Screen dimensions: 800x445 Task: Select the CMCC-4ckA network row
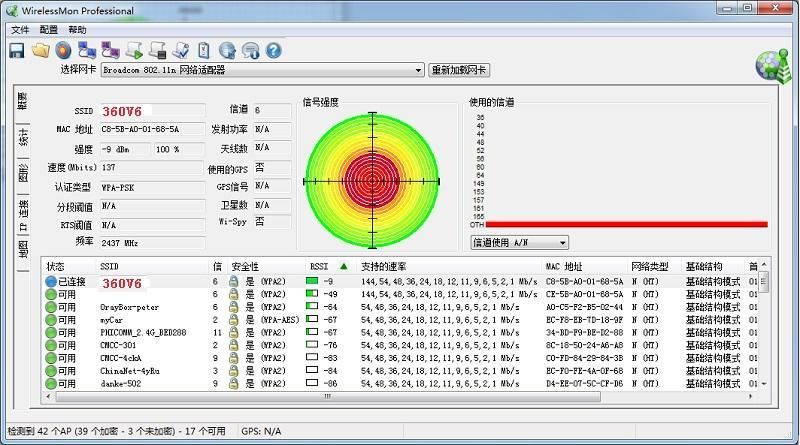[x=401, y=358]
